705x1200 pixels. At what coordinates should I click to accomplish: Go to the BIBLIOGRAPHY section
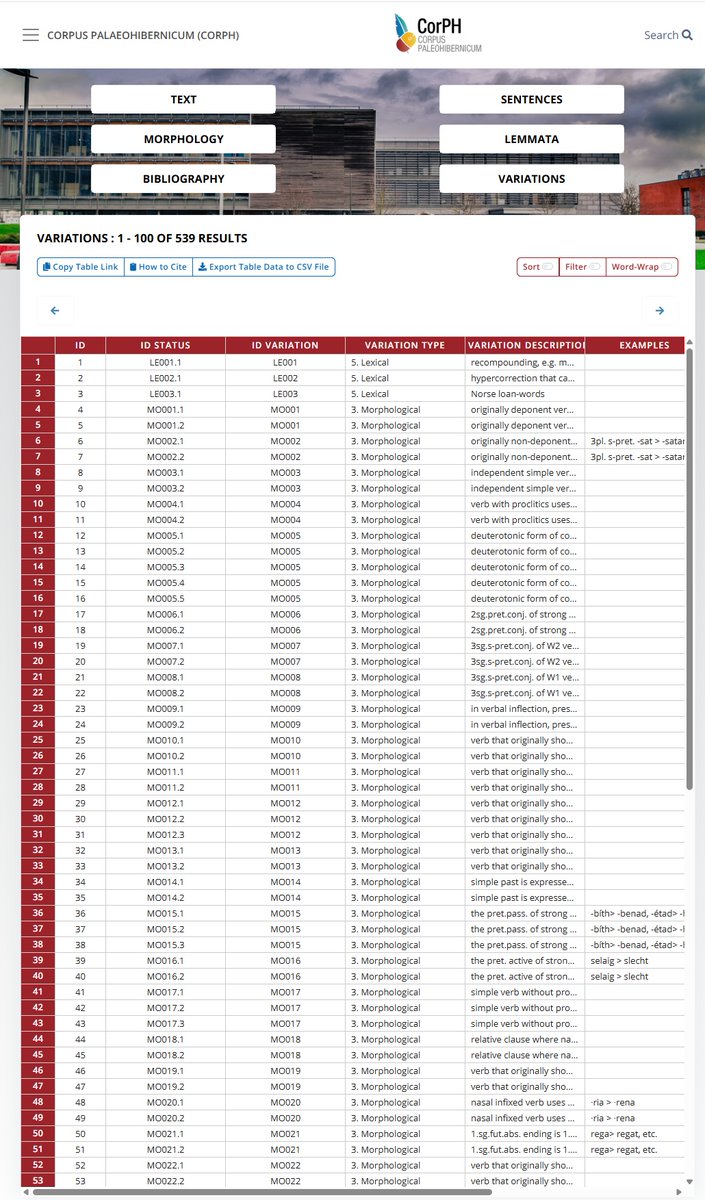(x=183, y=179)
